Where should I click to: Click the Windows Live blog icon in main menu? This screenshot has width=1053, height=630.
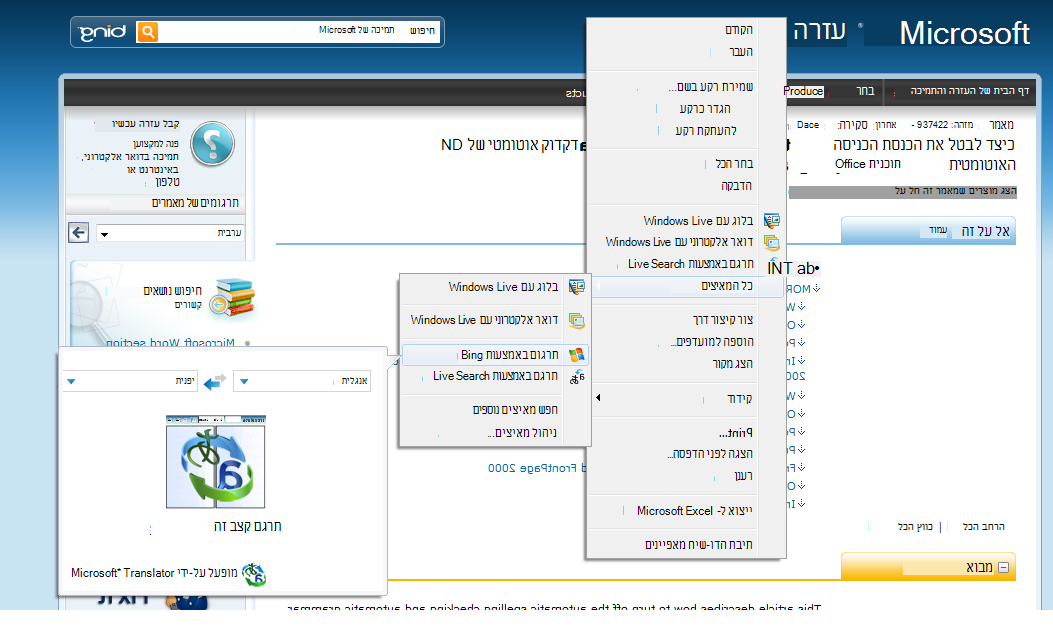[x=771, y=220]
